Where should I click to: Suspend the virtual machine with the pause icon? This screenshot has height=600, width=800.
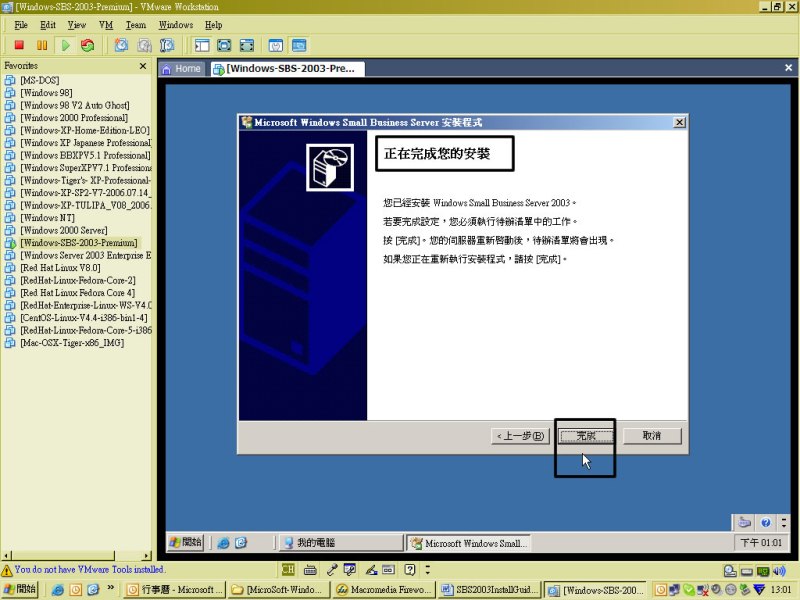click(42, 45)
